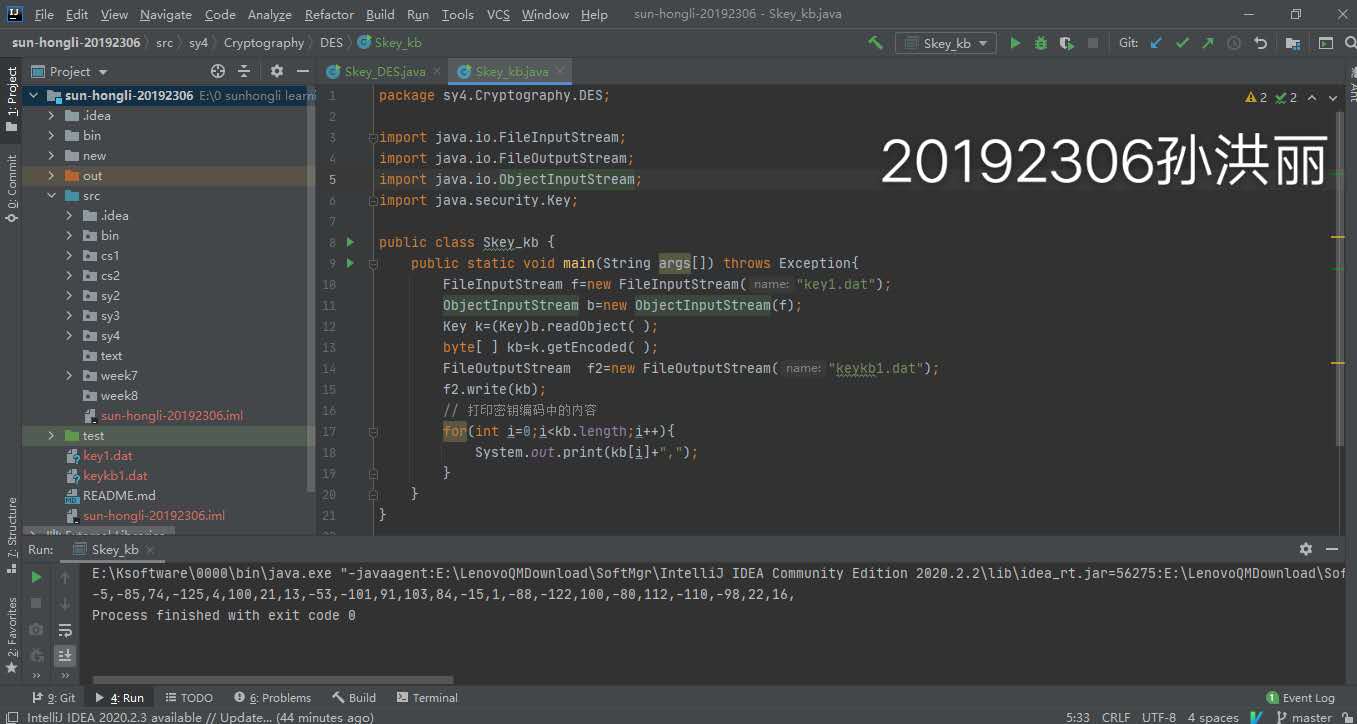Click the 4 spaces indent widget
1357x724 pixels.
click(x=1213, y=717)
